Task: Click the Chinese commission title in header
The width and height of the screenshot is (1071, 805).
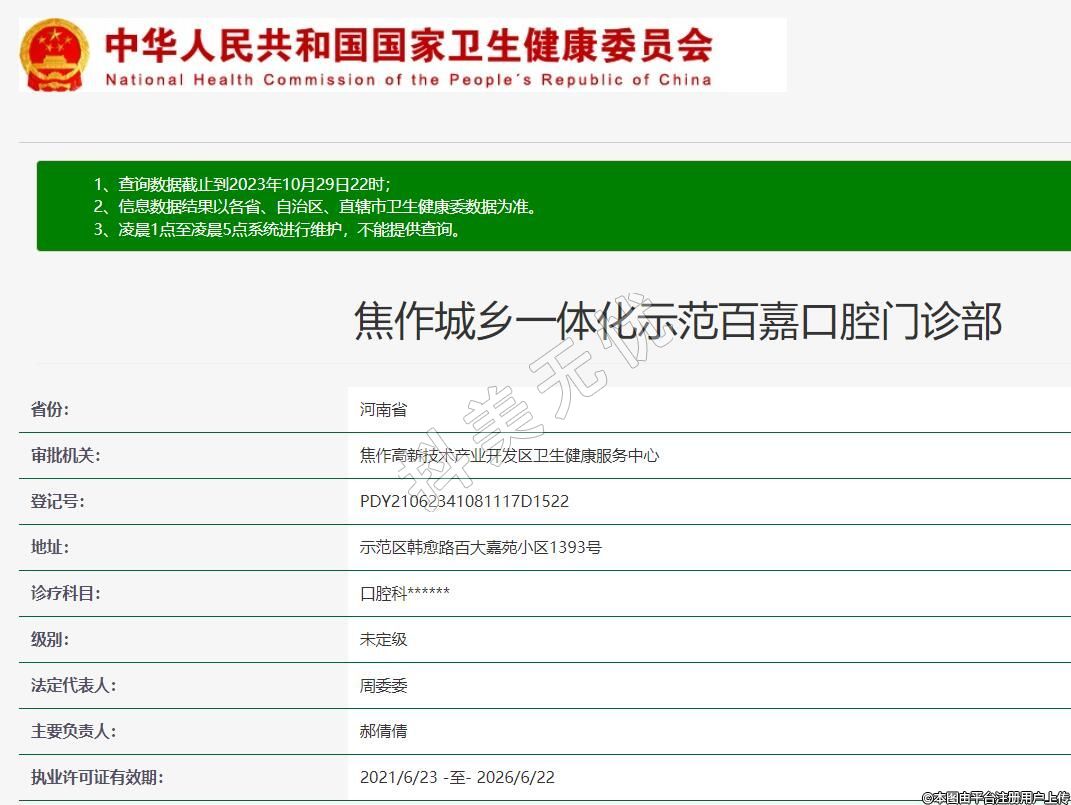Action: click(x=408, y=44)
